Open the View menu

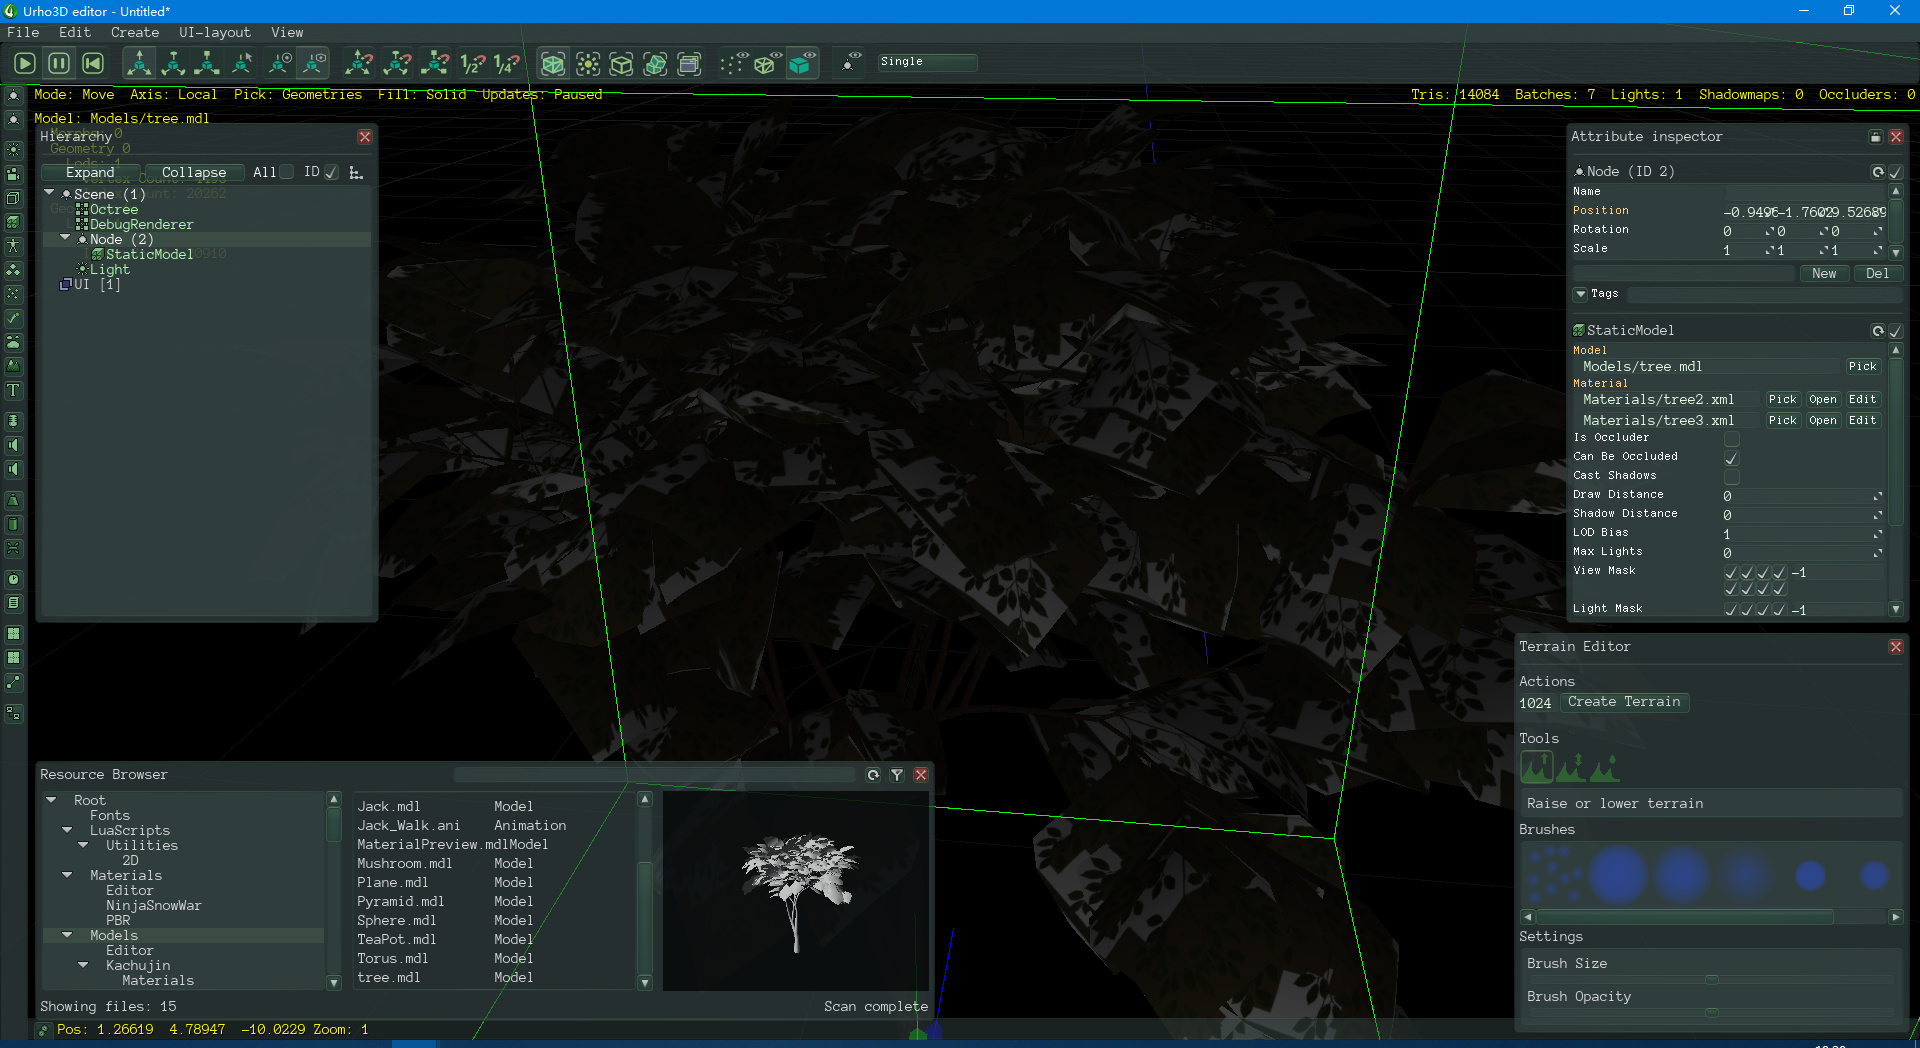tap(287, 32)
